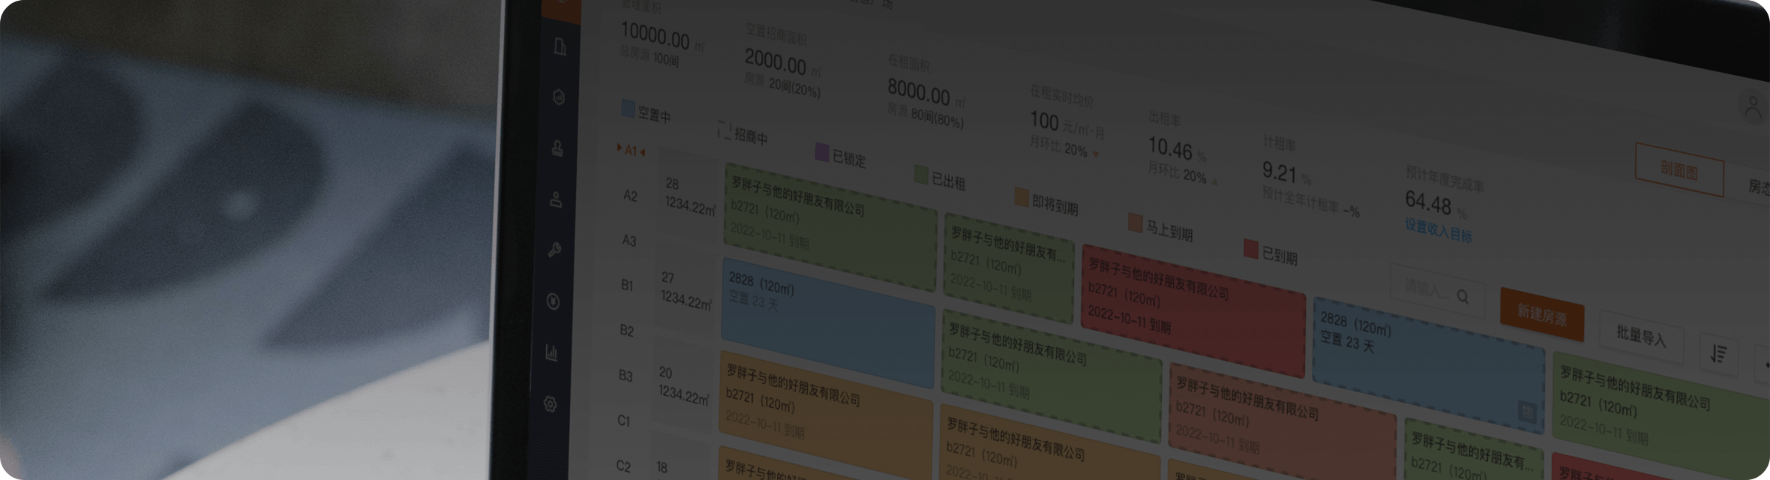Select the 已锁定 purple legend swatch

click(x=822, y=152)
